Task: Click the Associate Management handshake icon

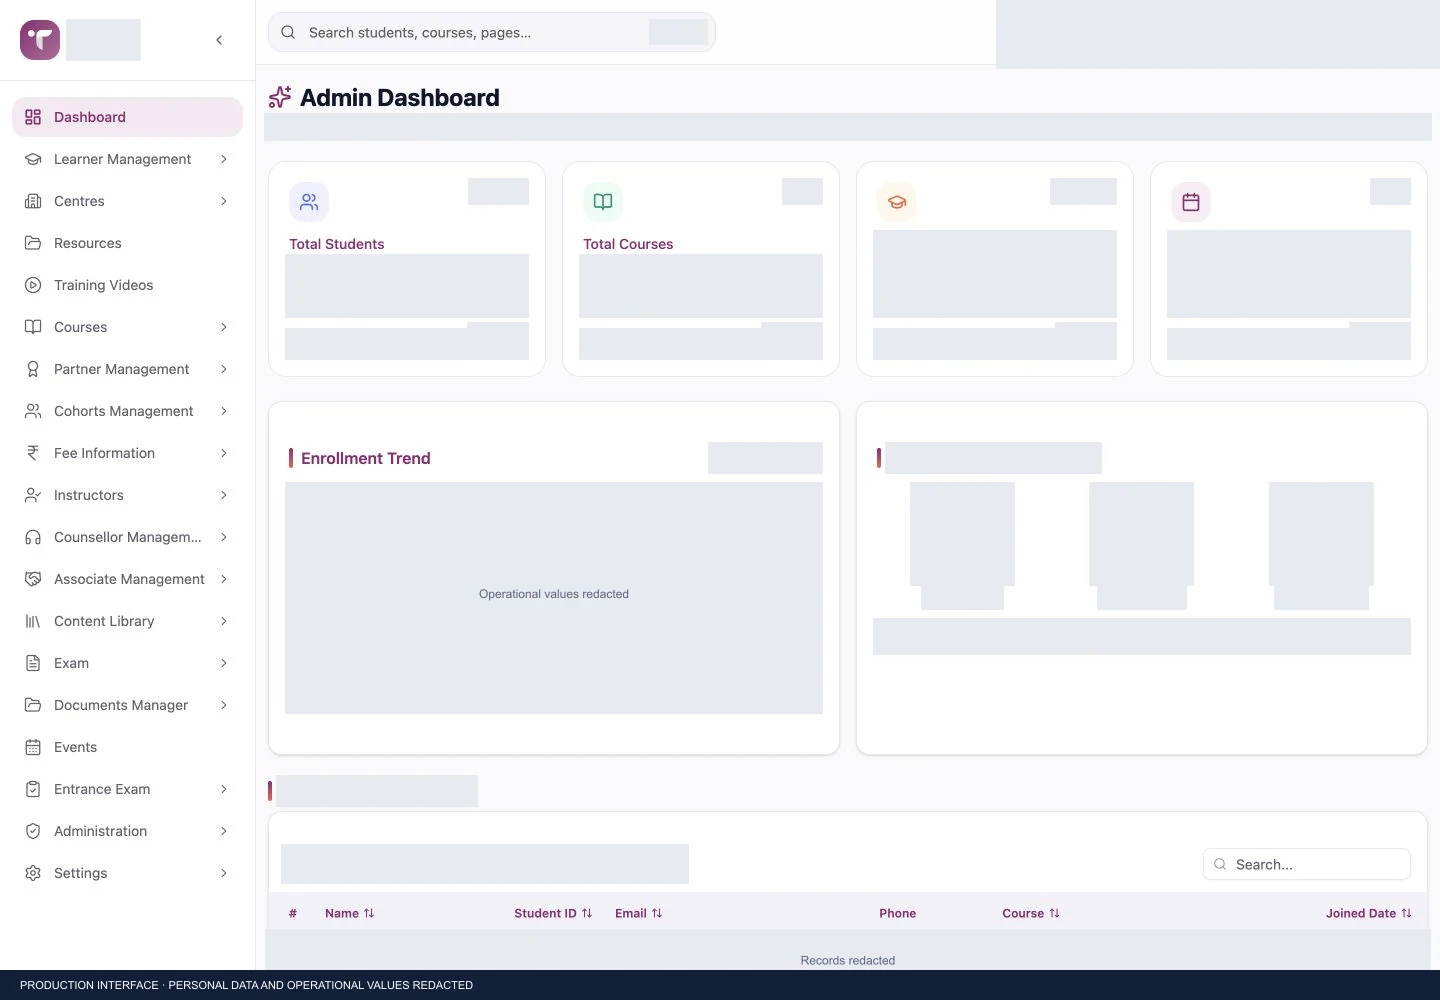Action: (x=33, y=579)
